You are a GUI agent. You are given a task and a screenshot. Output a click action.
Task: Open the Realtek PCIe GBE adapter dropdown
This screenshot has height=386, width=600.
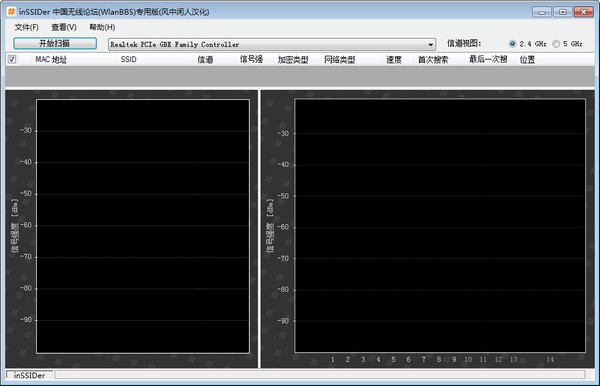pos(272,44)
